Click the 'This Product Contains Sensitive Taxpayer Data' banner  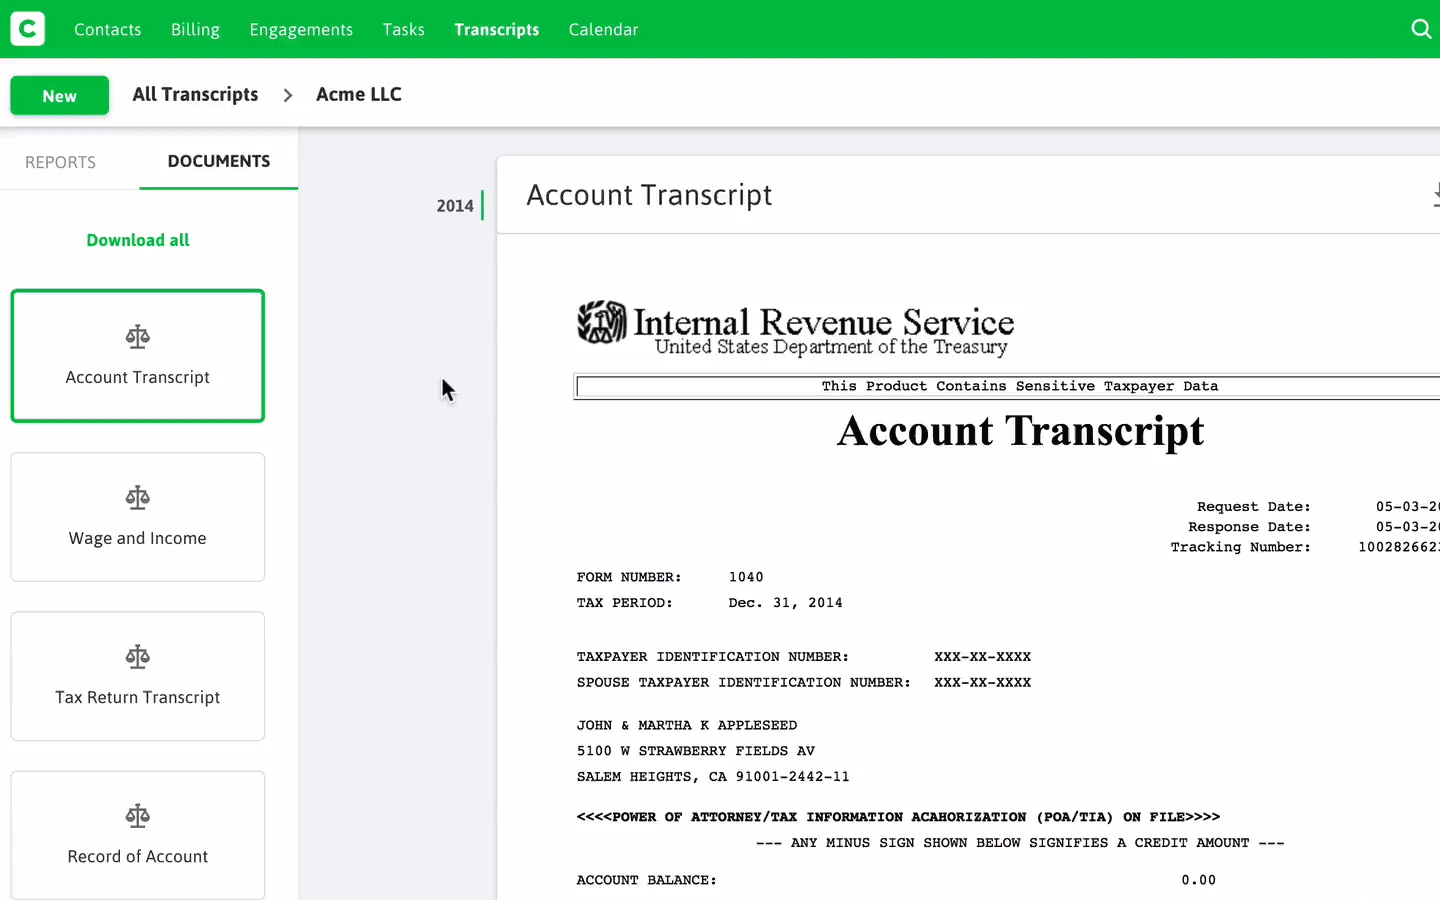click(1008, 386)
